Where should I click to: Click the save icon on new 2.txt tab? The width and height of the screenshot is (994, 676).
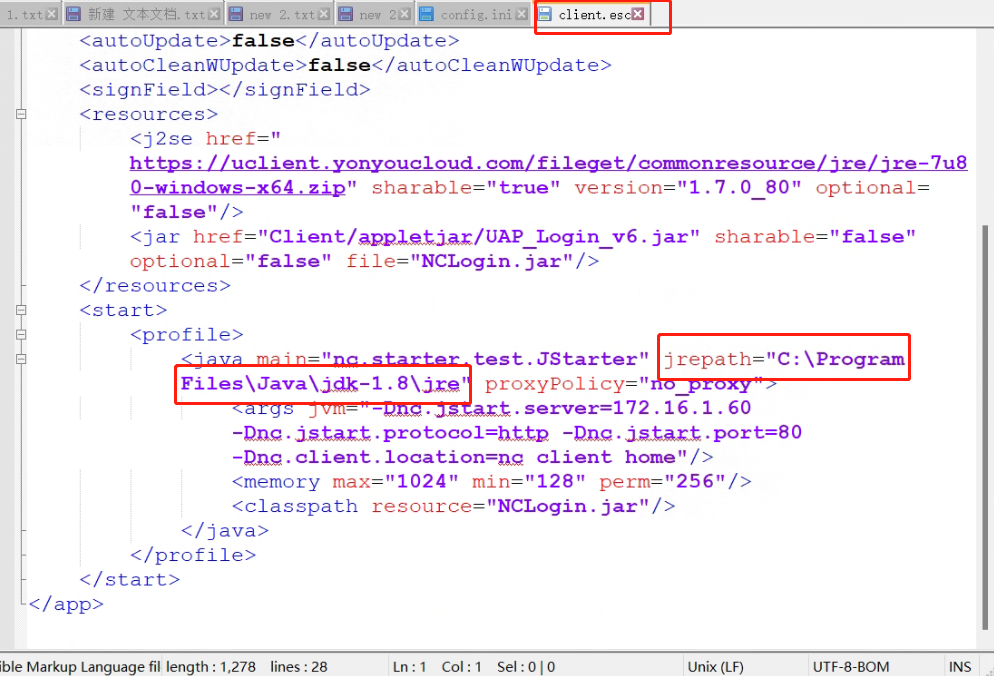(x=235, y=15)
